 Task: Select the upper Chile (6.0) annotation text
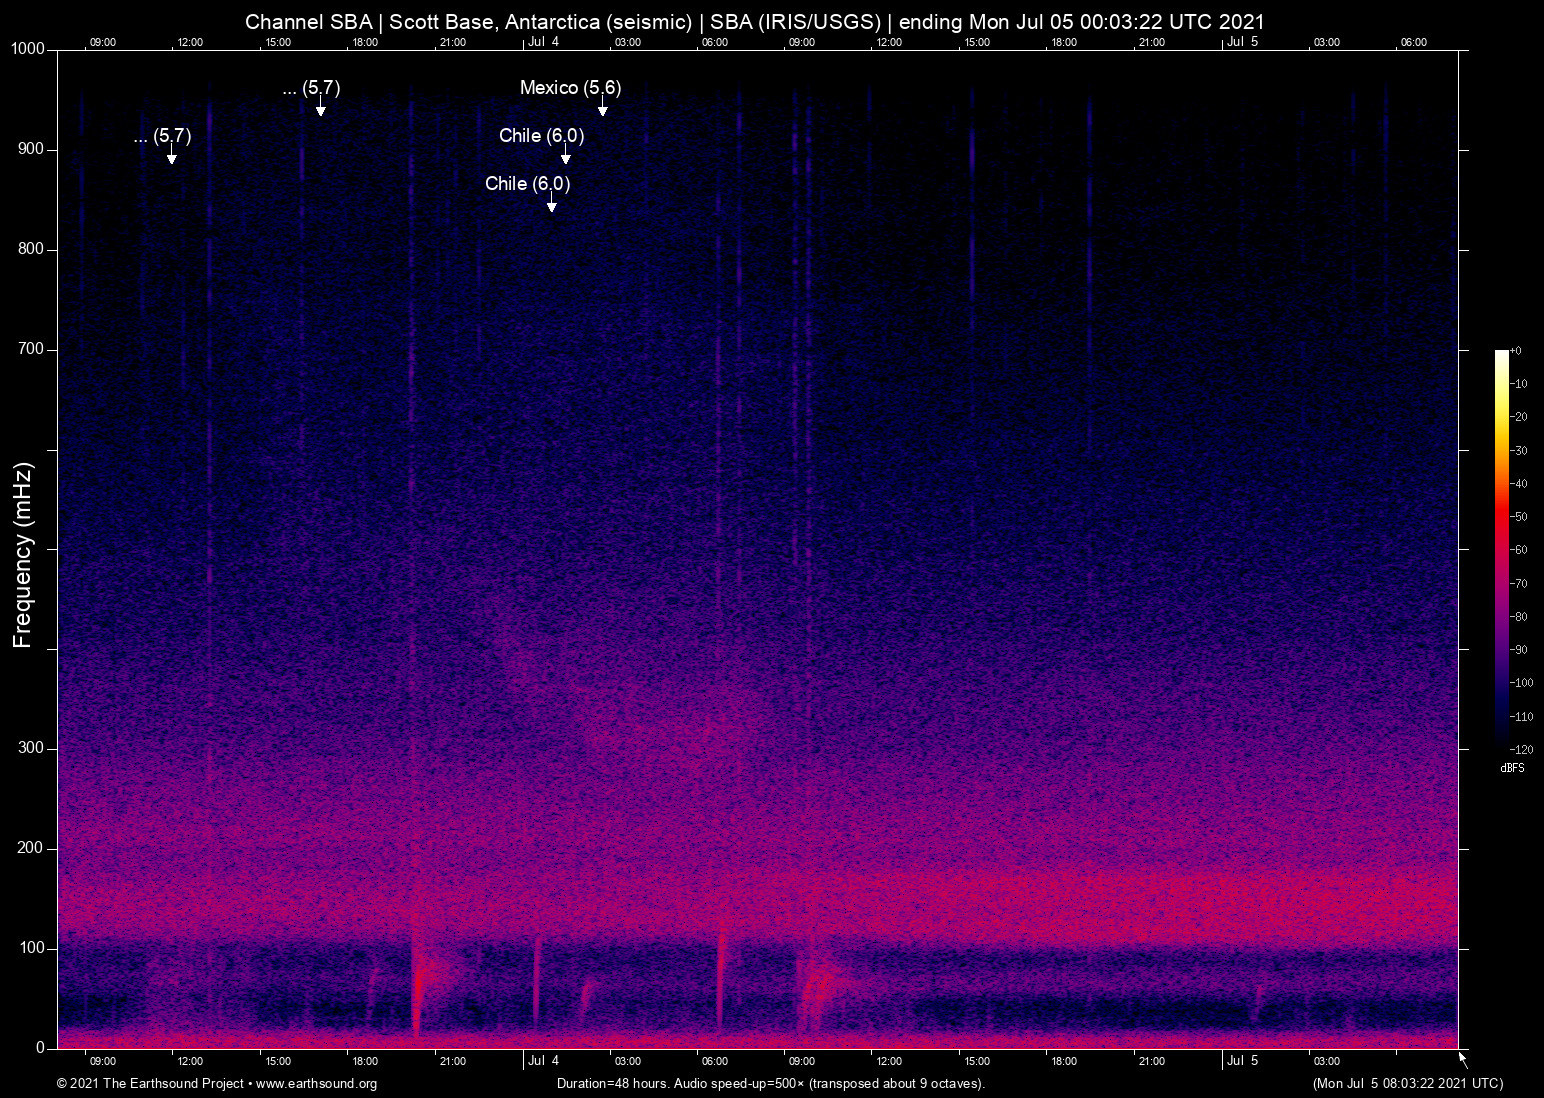pyautogui.click(x=541, y=136)
